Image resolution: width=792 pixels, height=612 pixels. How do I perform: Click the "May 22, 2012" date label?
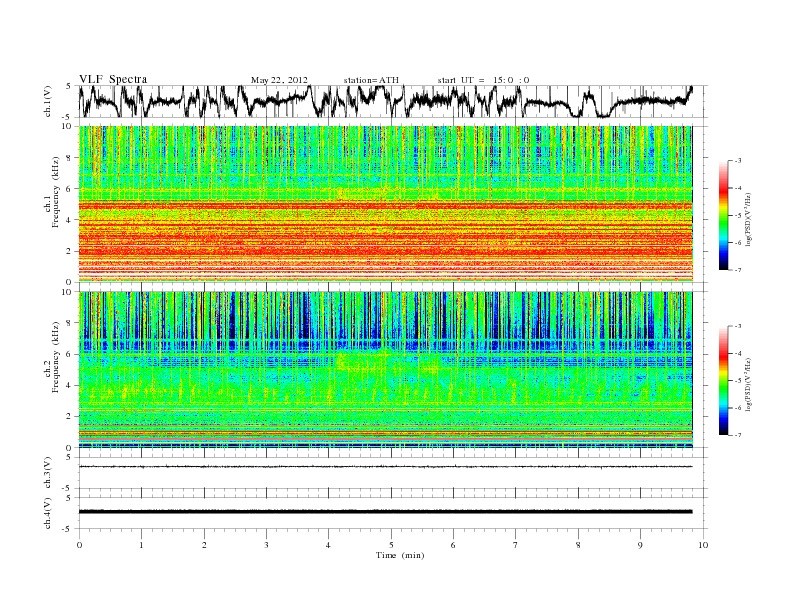[279, 80]
